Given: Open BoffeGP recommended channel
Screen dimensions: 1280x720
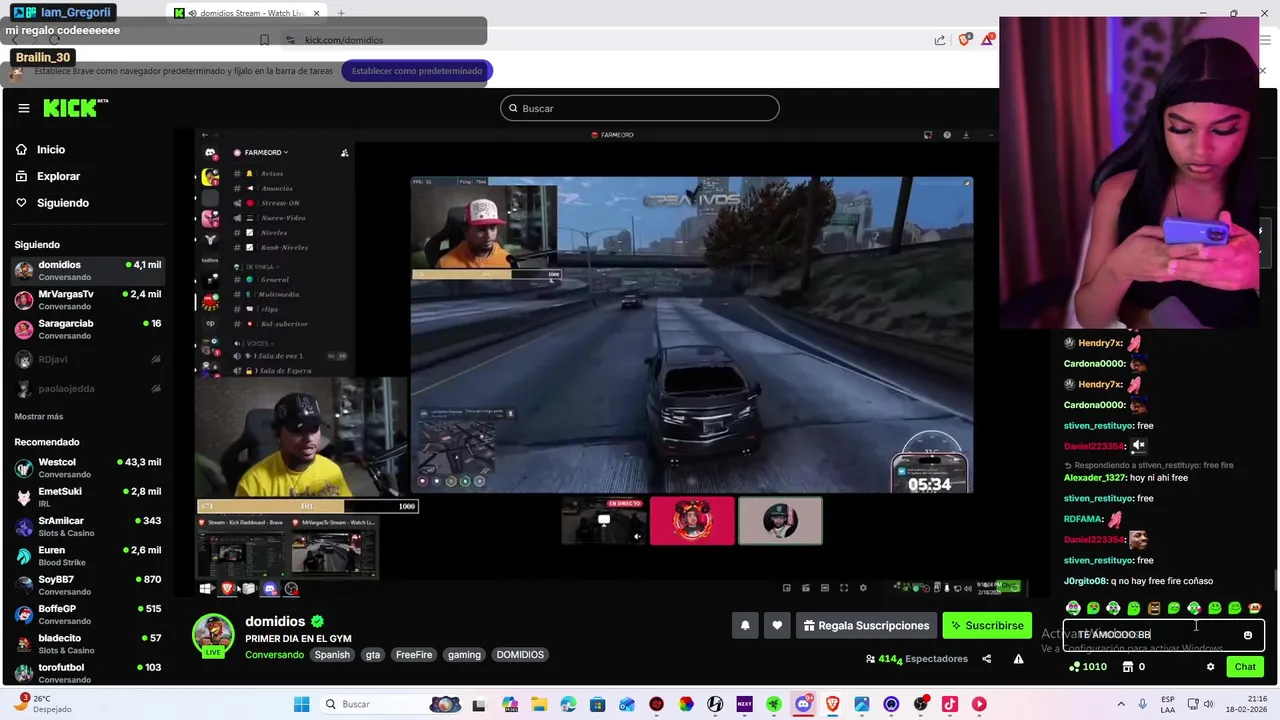Looking at the screenshot, I should click(x=87, y=614).
